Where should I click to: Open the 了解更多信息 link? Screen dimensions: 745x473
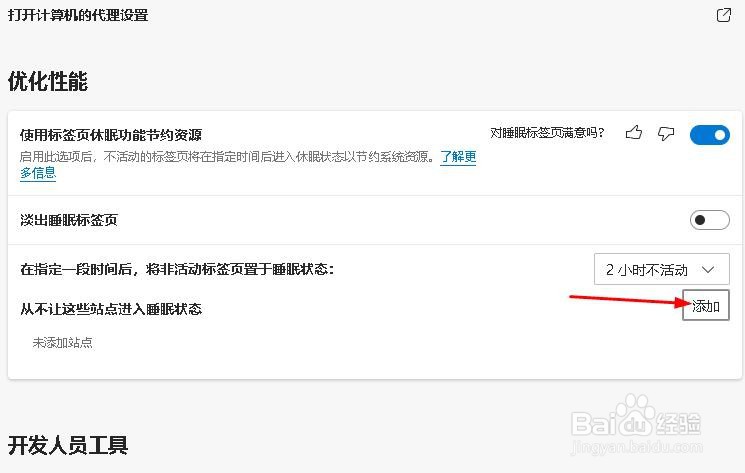458,157
